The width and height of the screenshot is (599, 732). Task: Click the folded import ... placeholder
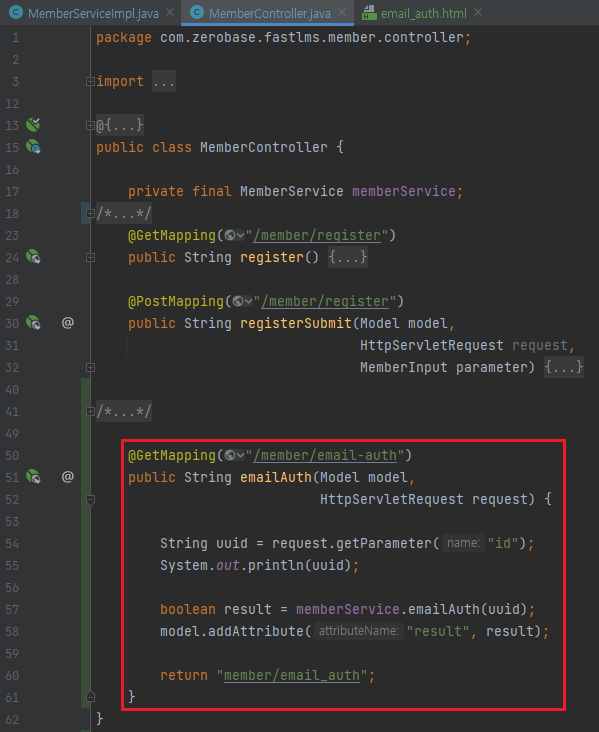164,82
